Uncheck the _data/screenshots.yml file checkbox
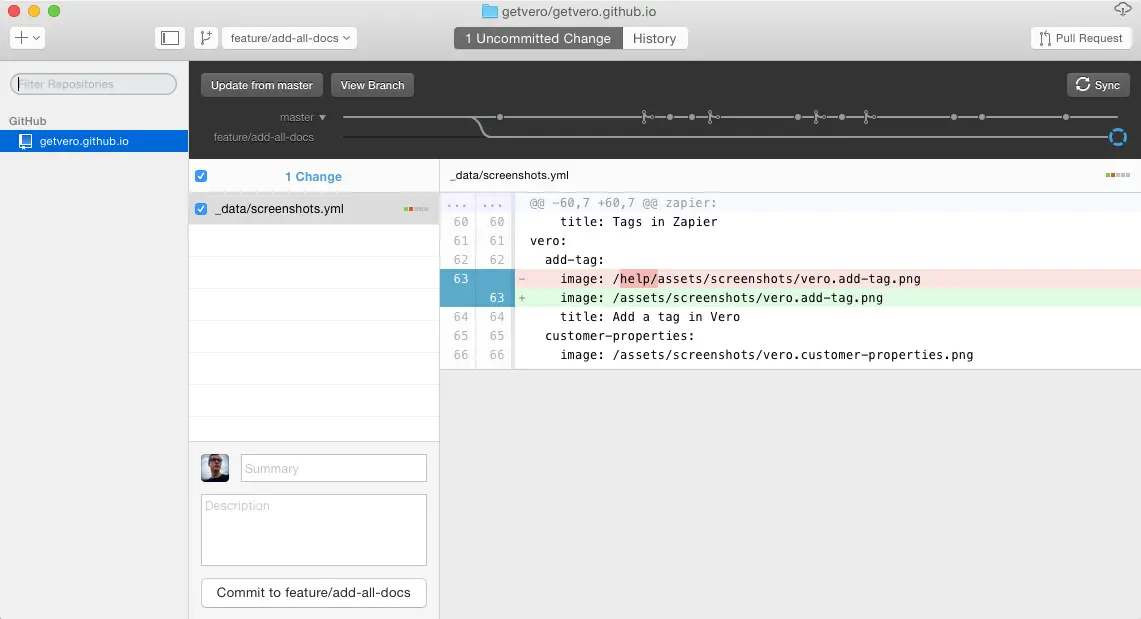The height and width of the screenshot is (619, 1141). [x=200, y=210]
